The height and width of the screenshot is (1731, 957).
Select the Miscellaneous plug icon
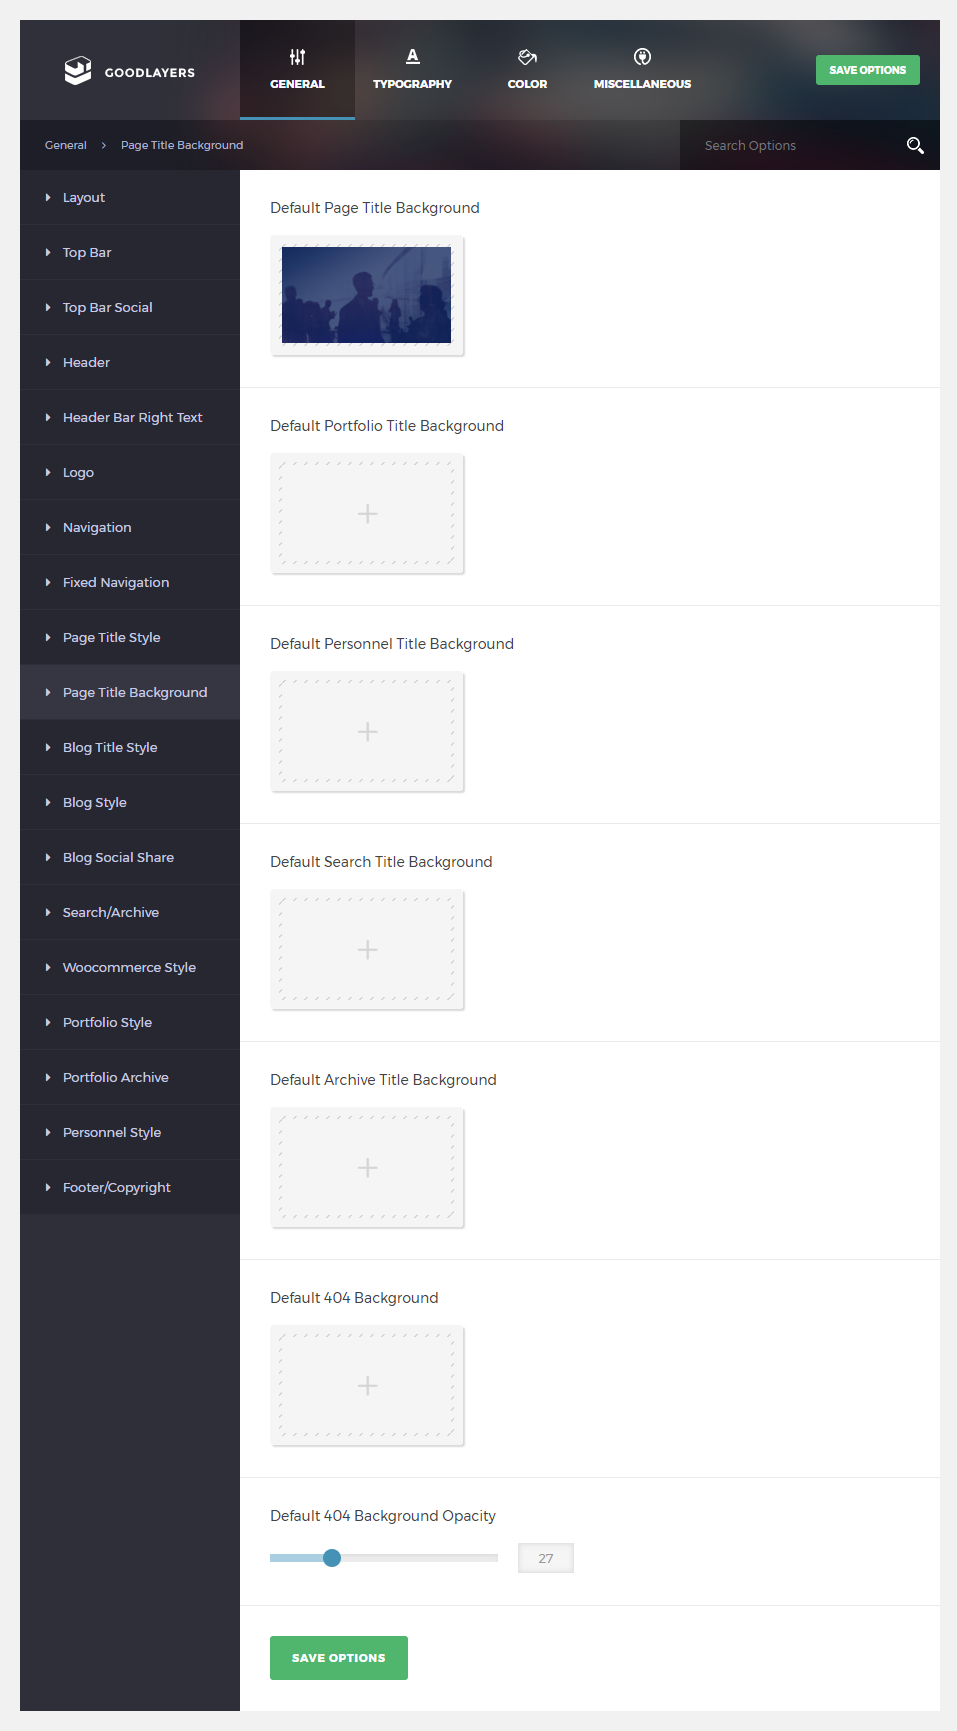coord(642,57)
